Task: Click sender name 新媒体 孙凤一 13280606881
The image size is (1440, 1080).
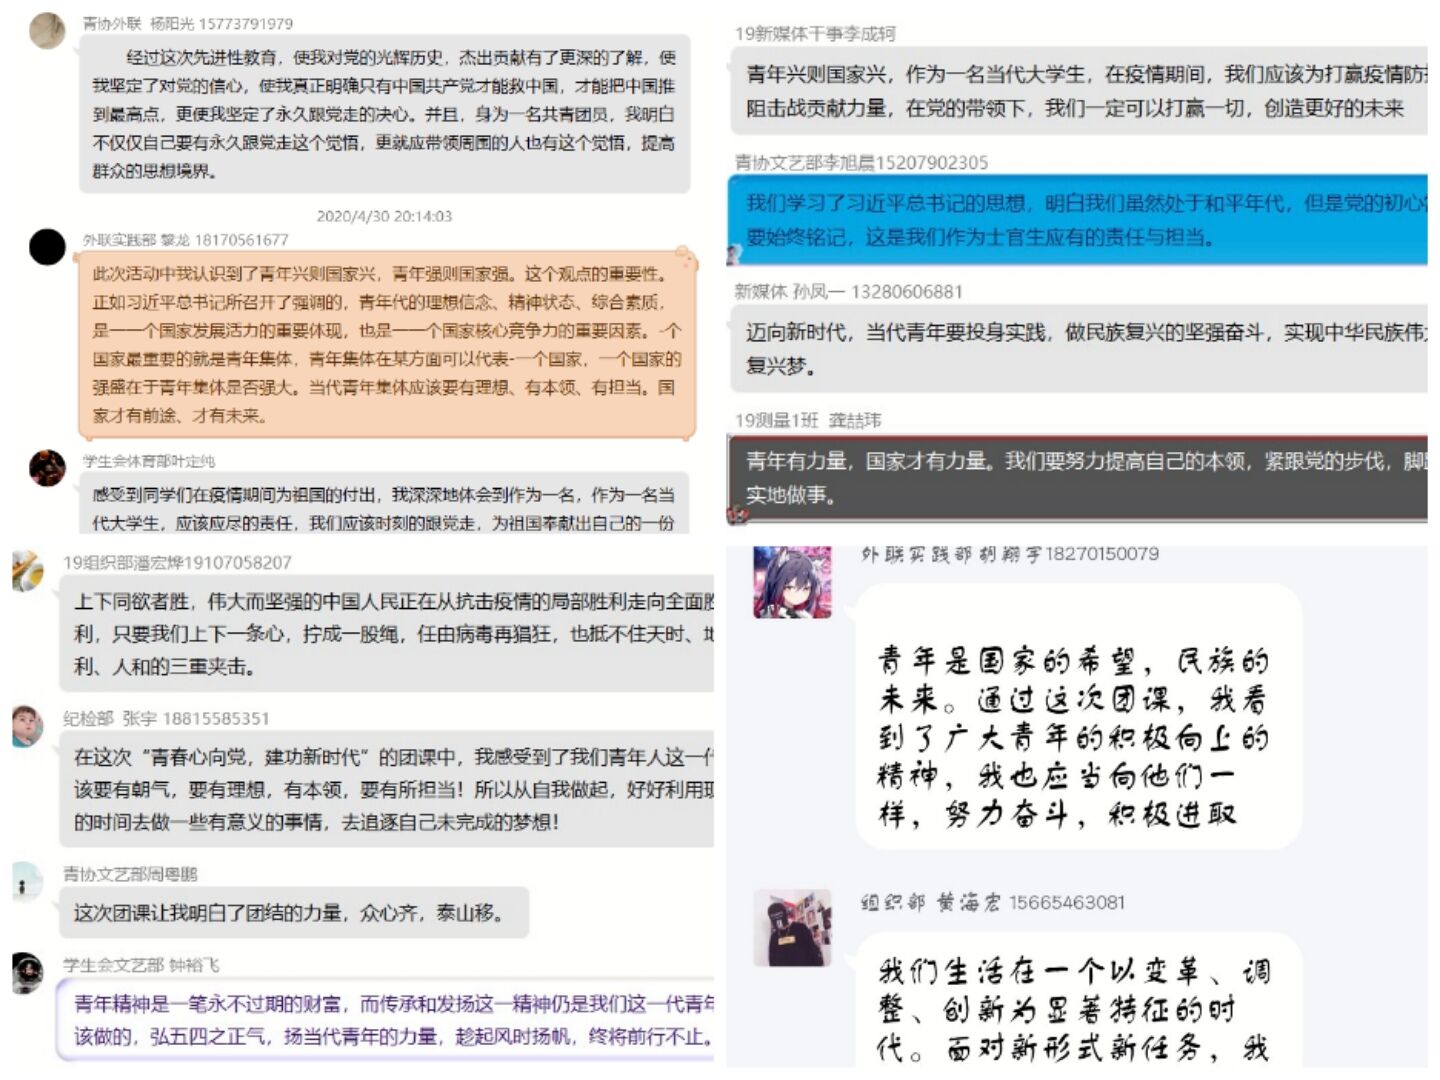Action: coord(848,291)
